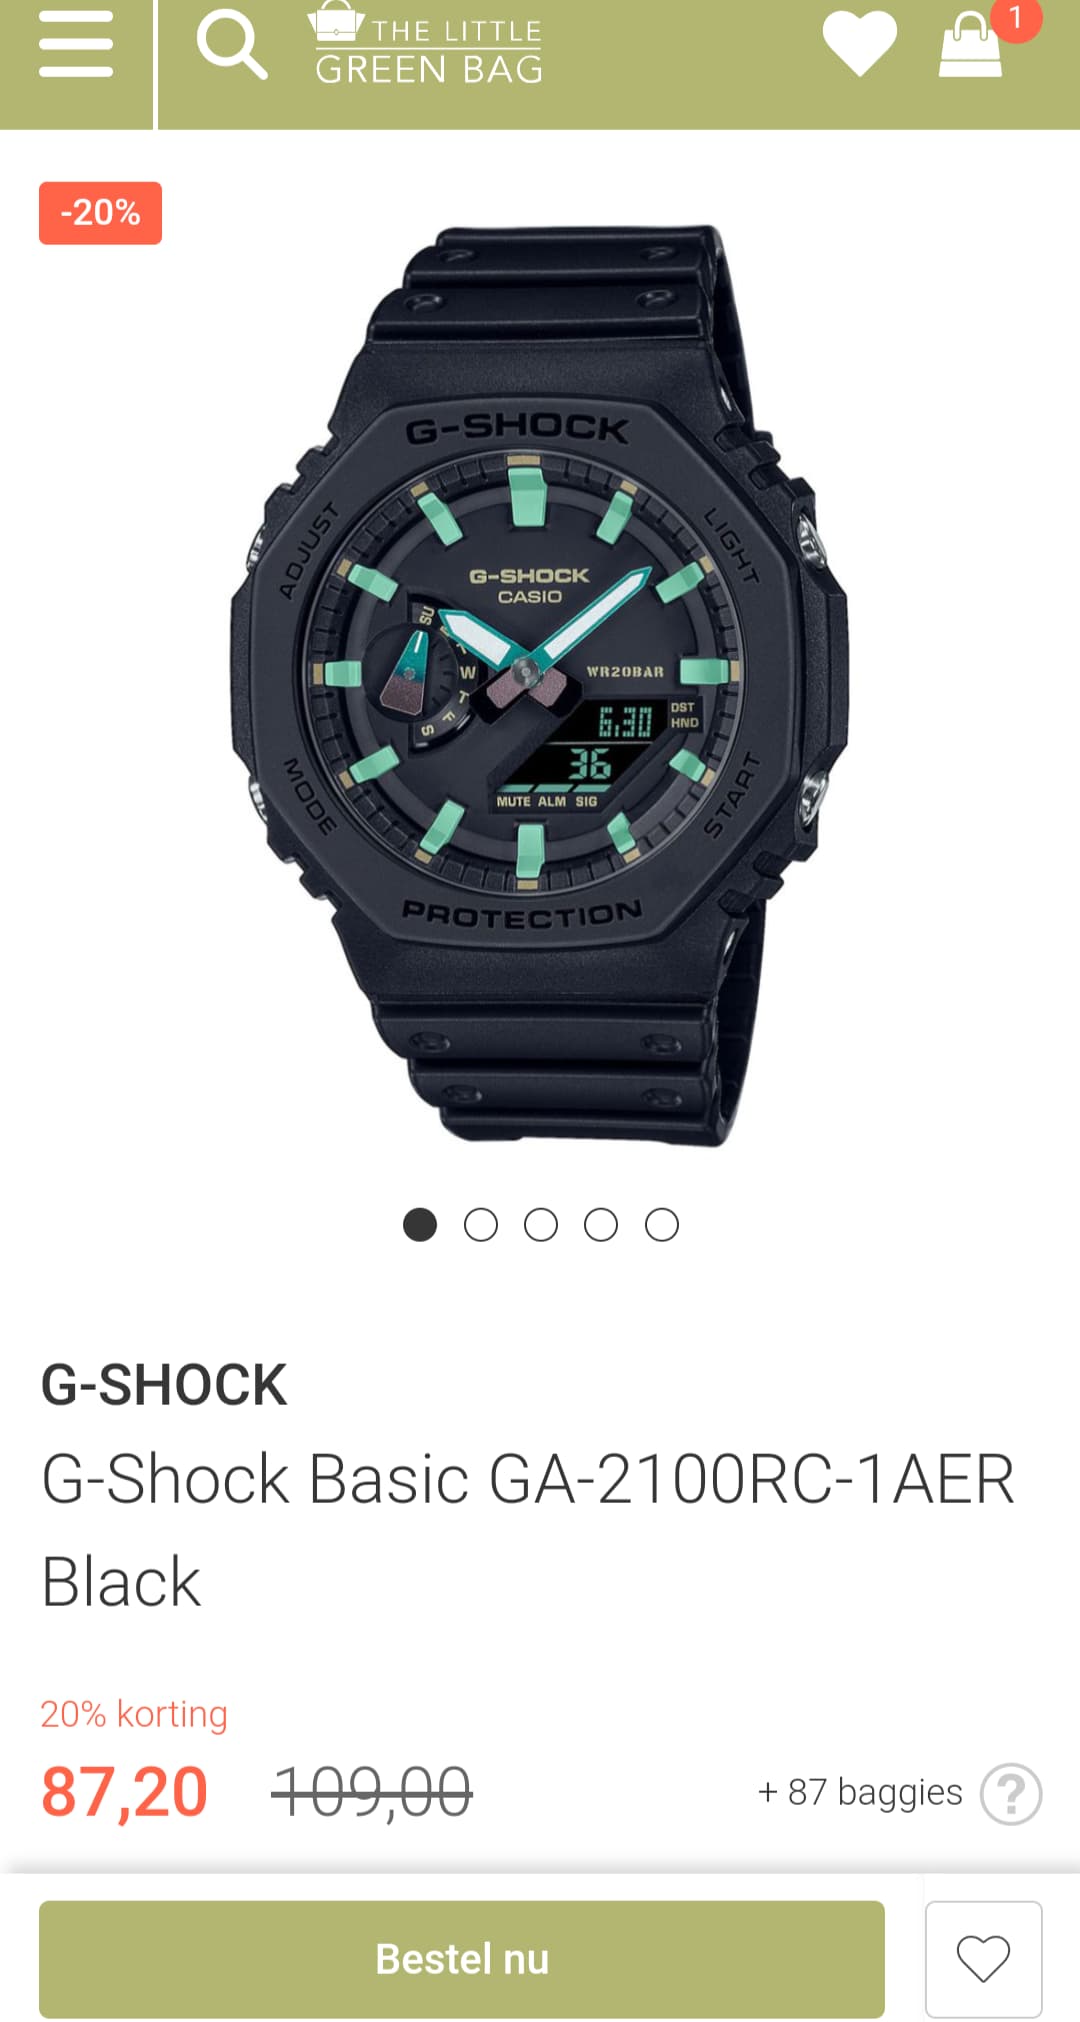Select second image carousel dot
Viewport: 1080px width, 2022px height.
[481, 1225]
